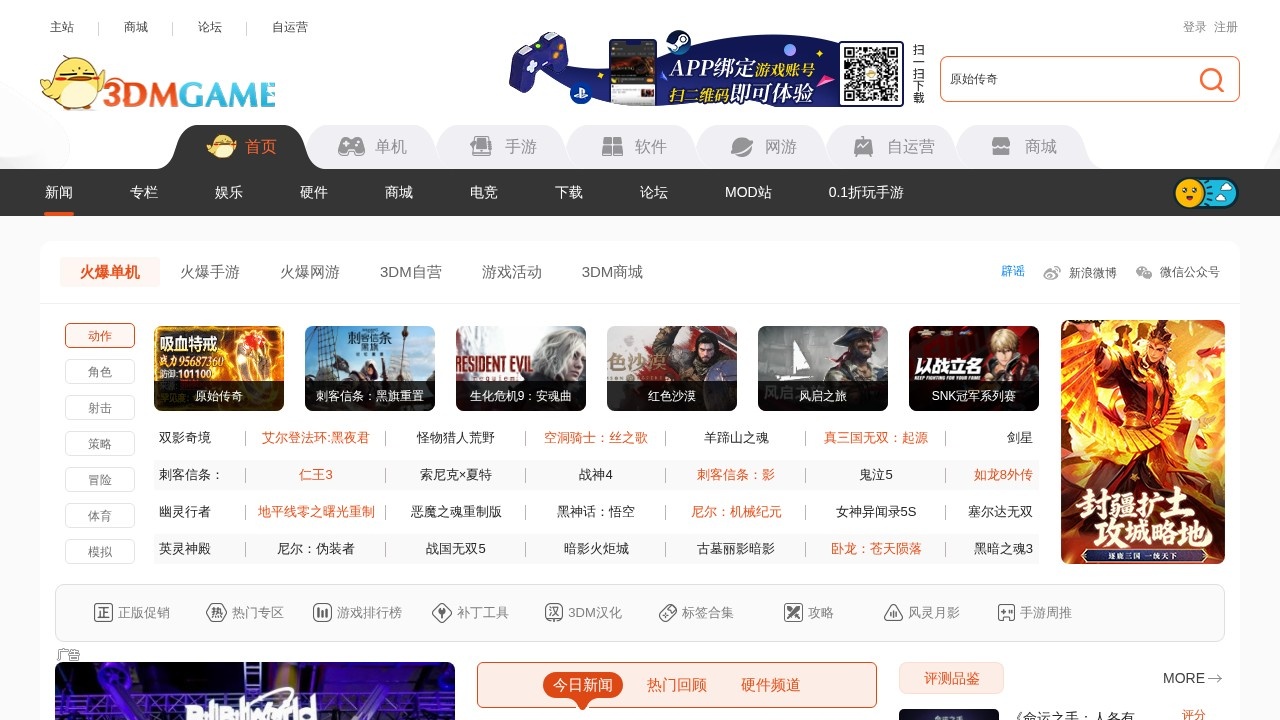Click the 软件 grid icon
The image size is (1280, 720).
pyautogui.click(x=612, y=147)
